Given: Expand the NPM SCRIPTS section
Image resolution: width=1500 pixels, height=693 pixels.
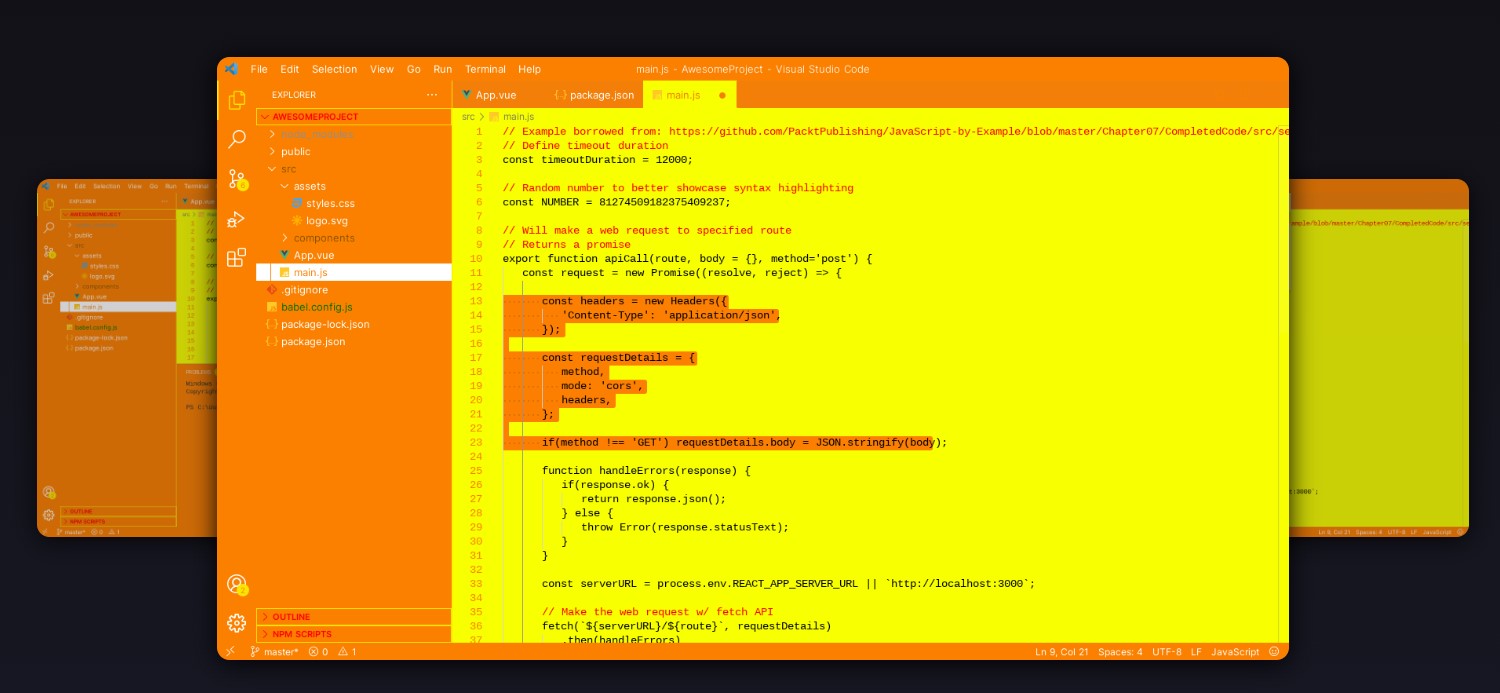Looking at the screenshot, I should coord(354,634).
